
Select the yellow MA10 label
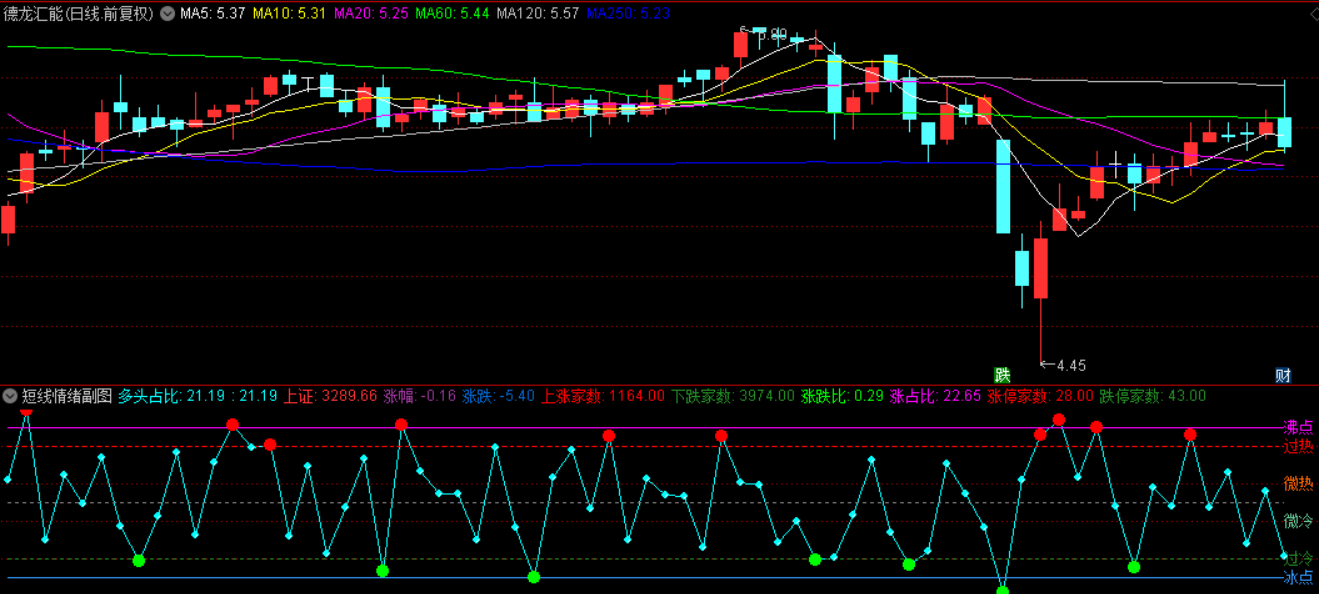click(288, 14)
